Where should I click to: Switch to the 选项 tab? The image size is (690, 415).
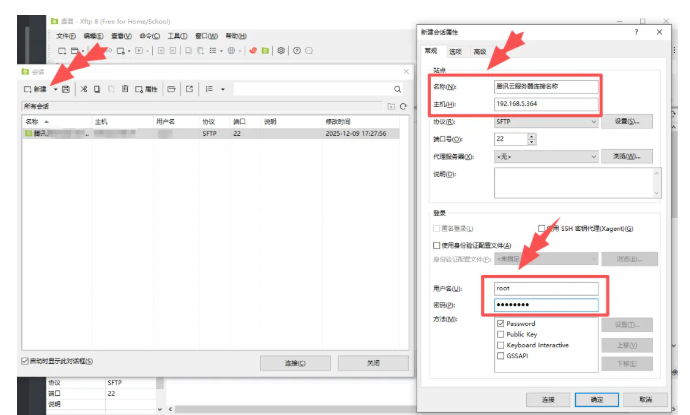[455, 51]
